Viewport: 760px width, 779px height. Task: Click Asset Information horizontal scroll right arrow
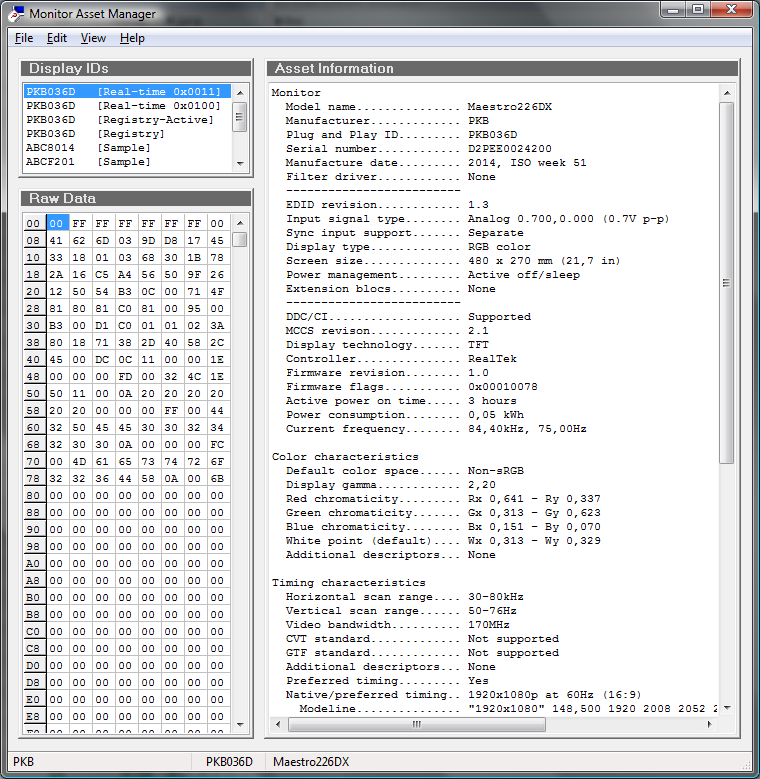point(711,724)
